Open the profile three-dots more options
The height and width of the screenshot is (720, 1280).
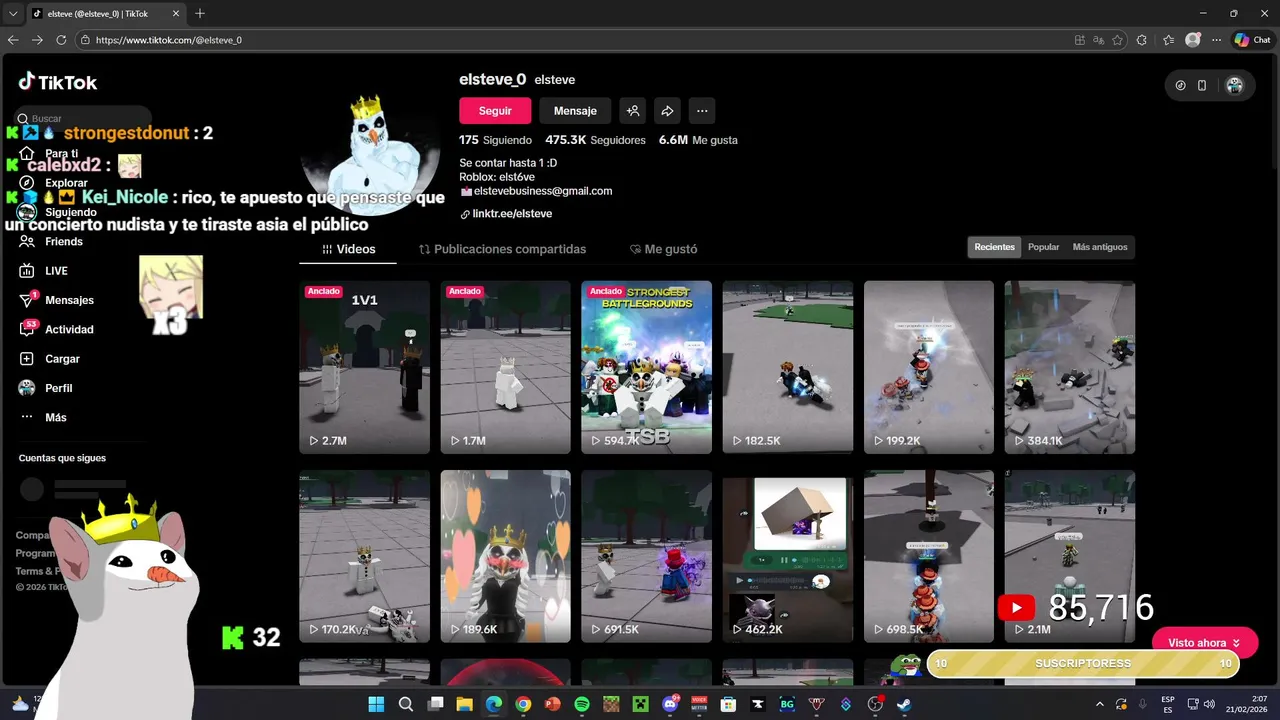click(702, 111)
